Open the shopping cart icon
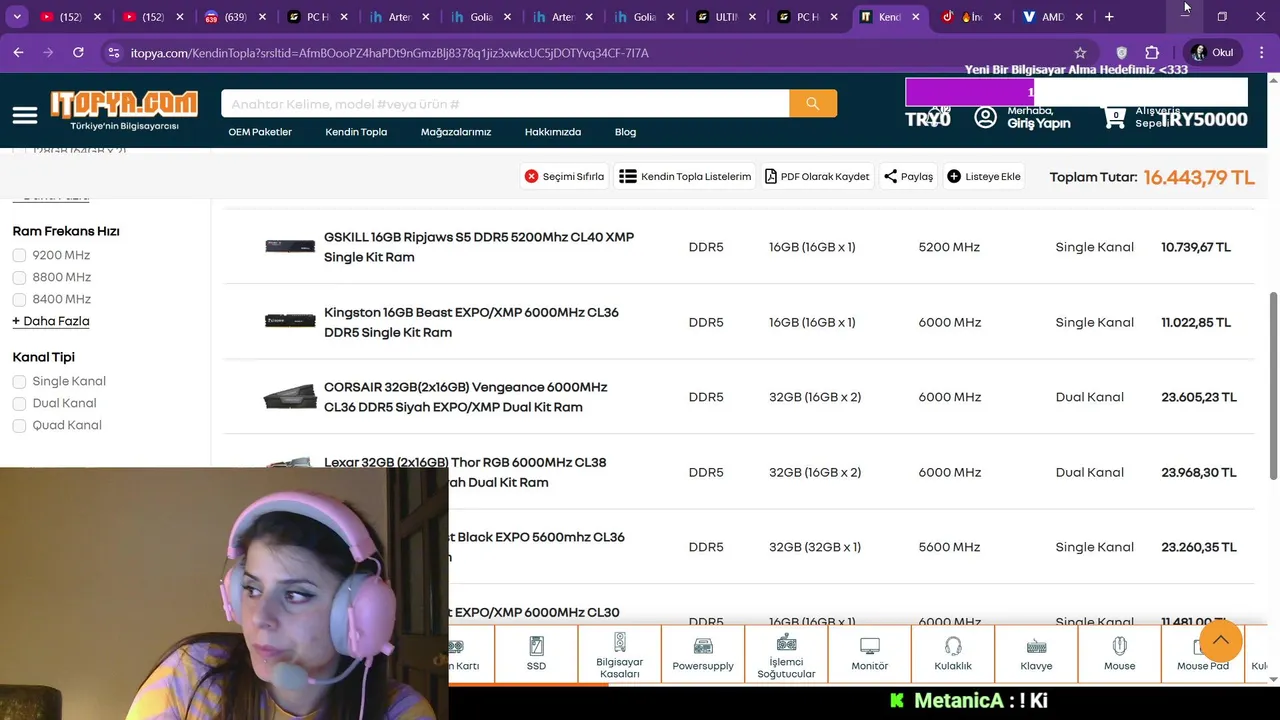Screen dimensions: 1280x720 coord(1114,118)
